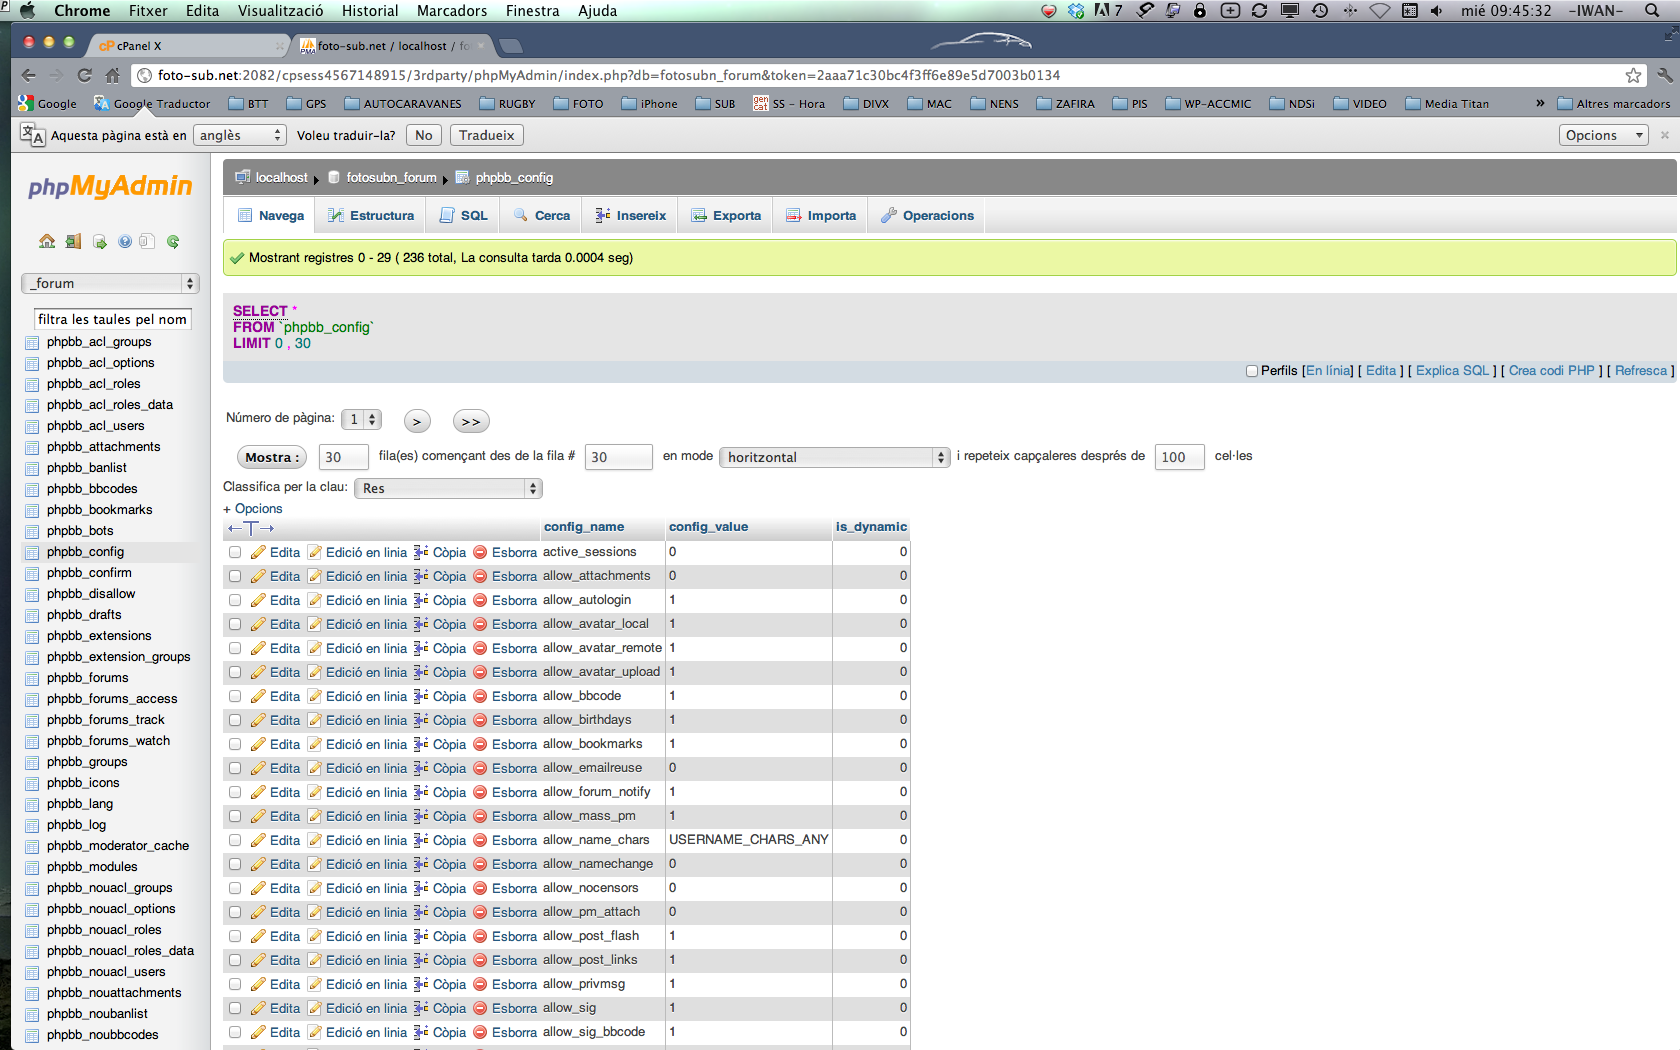Open the Operacions tab

click(927, 216)
